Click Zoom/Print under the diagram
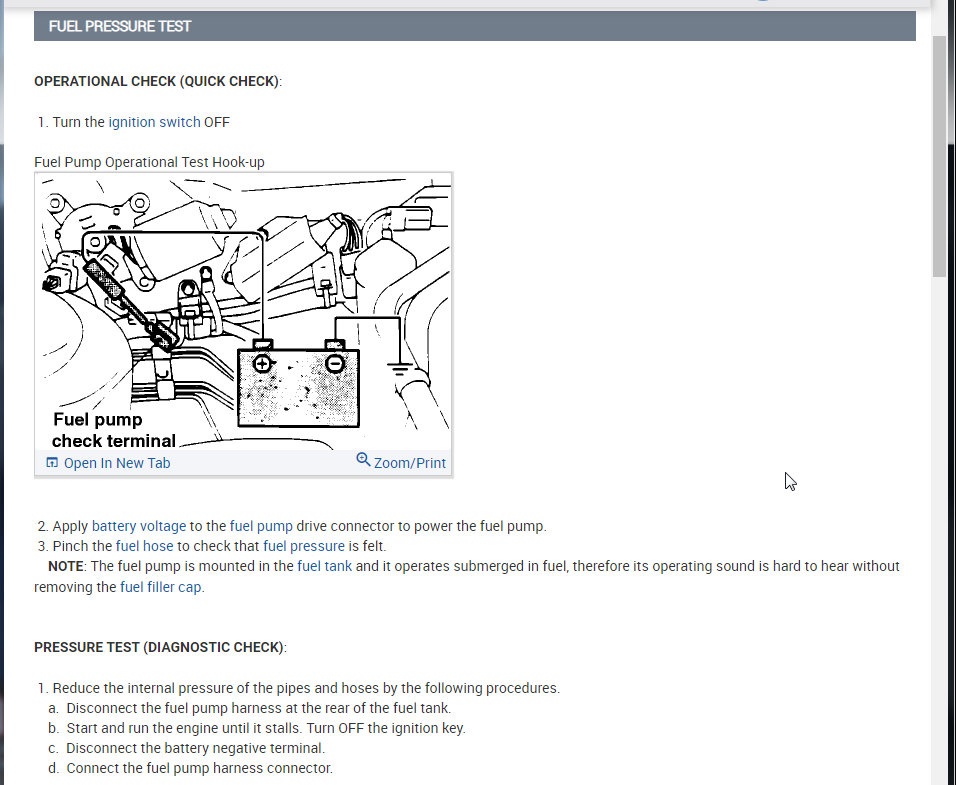956x785 pixels. coord(410,463)
